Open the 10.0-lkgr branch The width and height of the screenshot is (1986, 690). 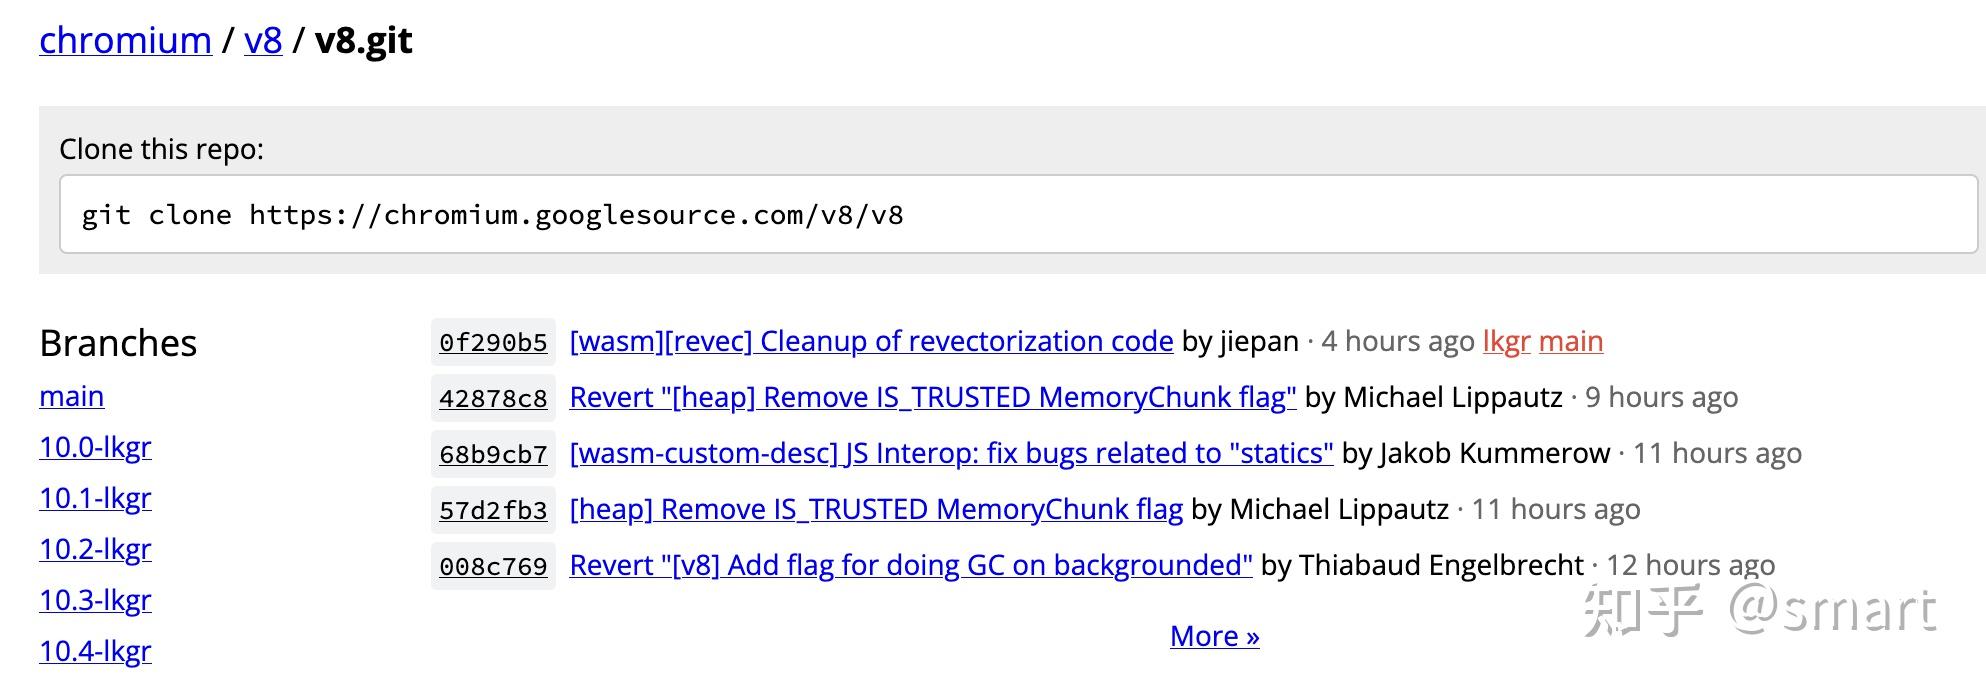click(x=95, y=448)
